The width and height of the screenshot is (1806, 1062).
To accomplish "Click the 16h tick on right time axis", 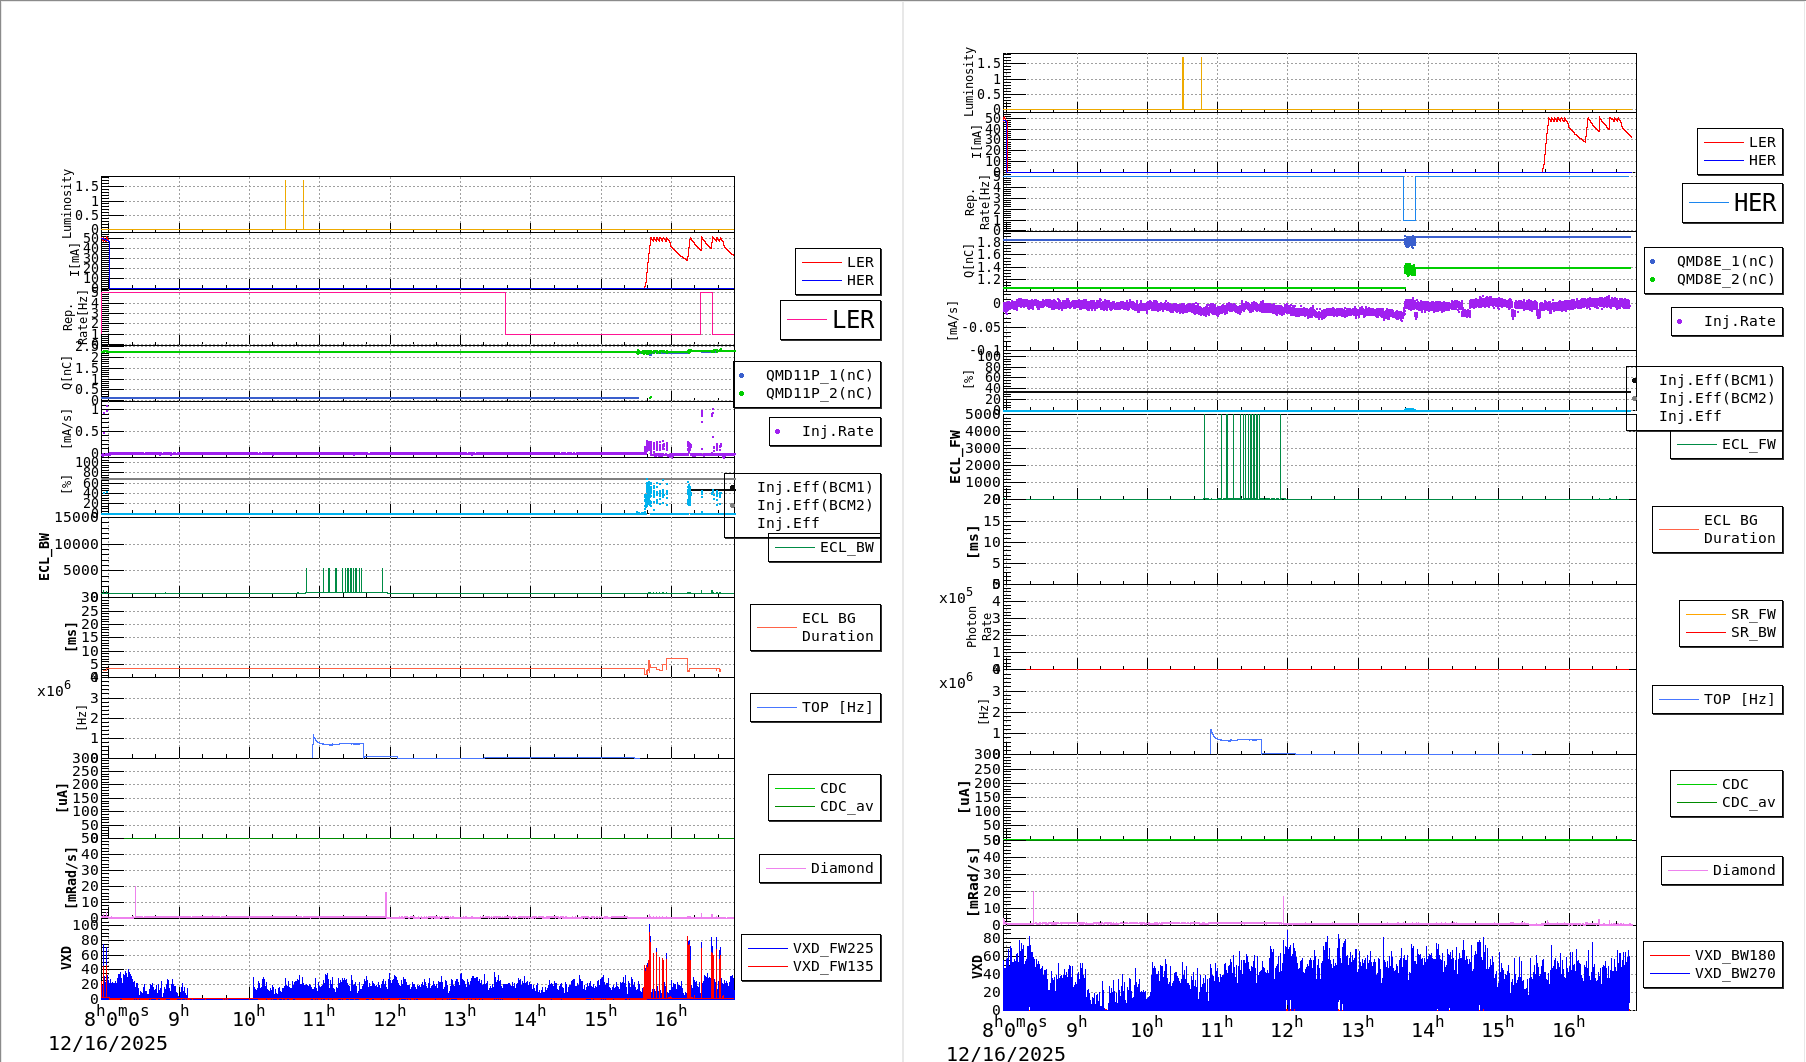I will [1567, 1029].
